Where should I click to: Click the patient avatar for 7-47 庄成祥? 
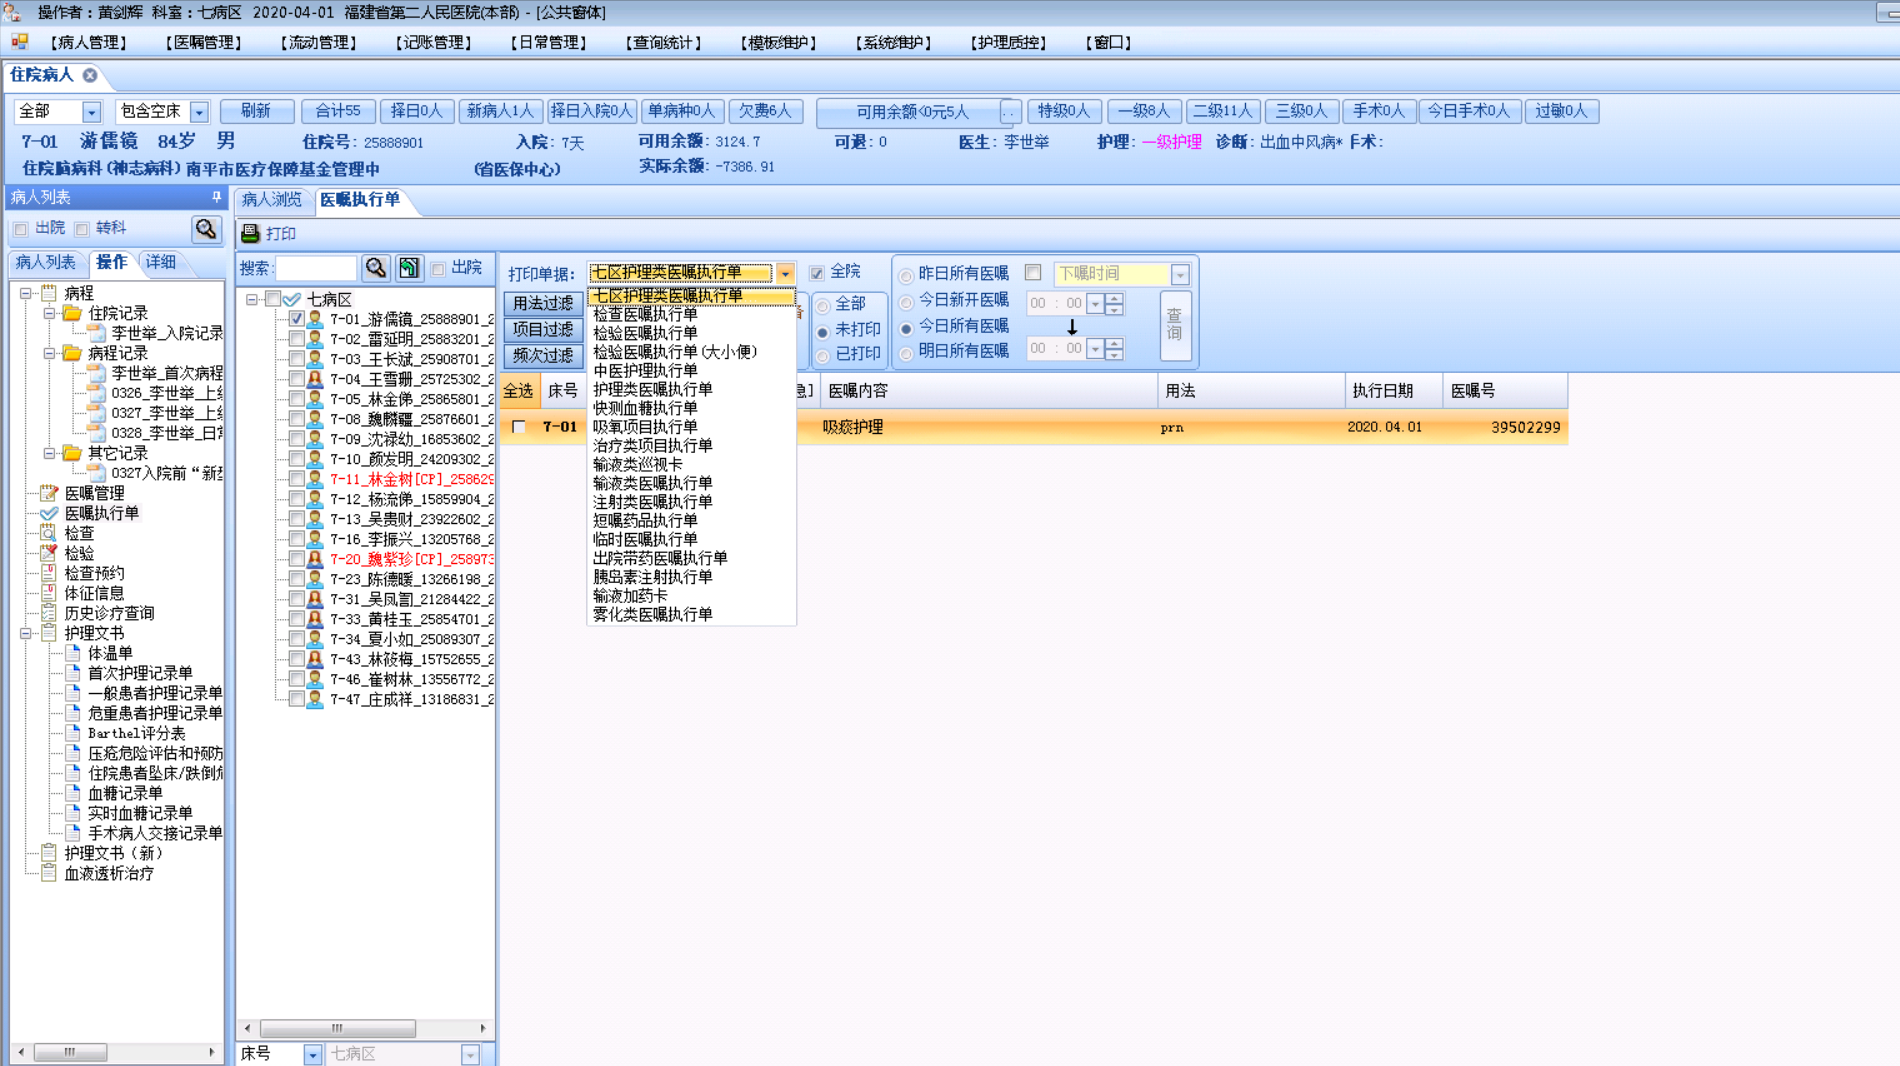315,699
